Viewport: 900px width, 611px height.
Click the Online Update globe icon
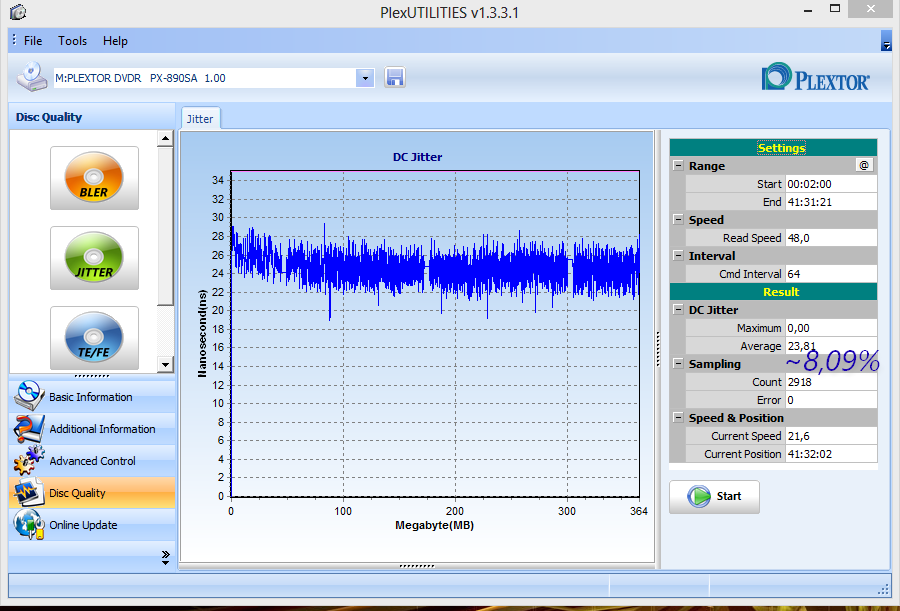pos(29,524)
